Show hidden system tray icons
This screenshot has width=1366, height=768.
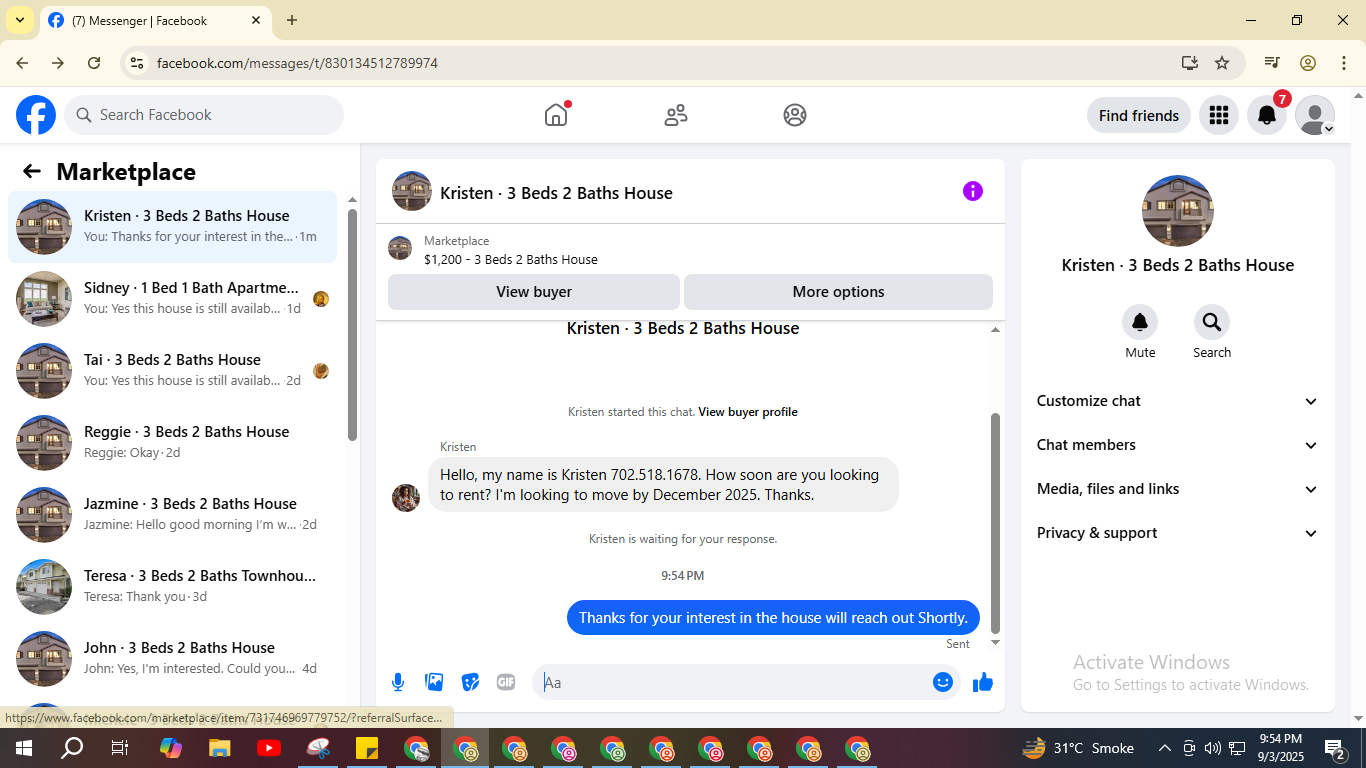coord(1164,748)
